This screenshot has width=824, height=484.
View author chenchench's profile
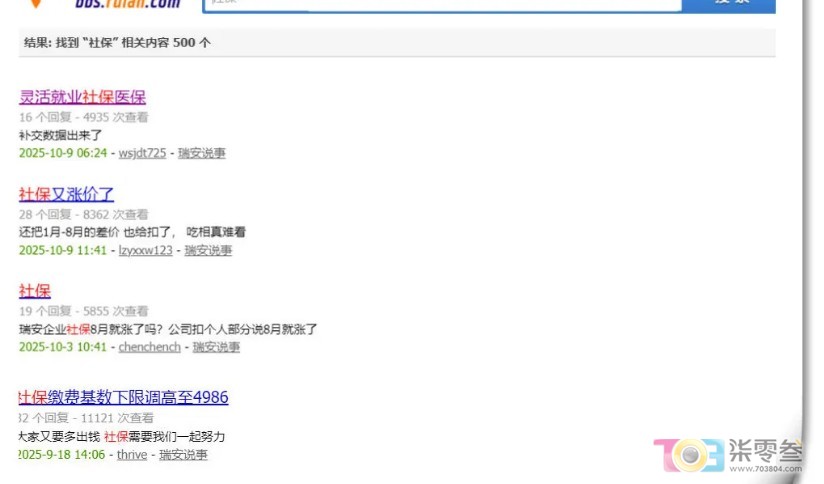(150, 347)
